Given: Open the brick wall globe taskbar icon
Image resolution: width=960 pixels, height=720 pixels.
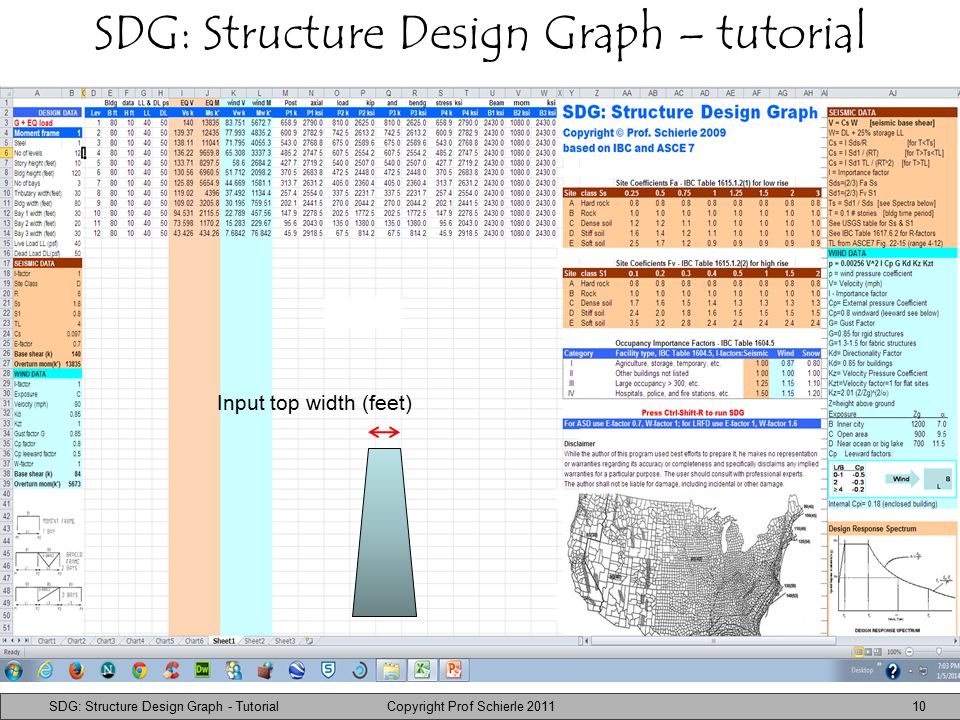Looking at the screenshot, I should pyautogui.click(x=264, y=670).
